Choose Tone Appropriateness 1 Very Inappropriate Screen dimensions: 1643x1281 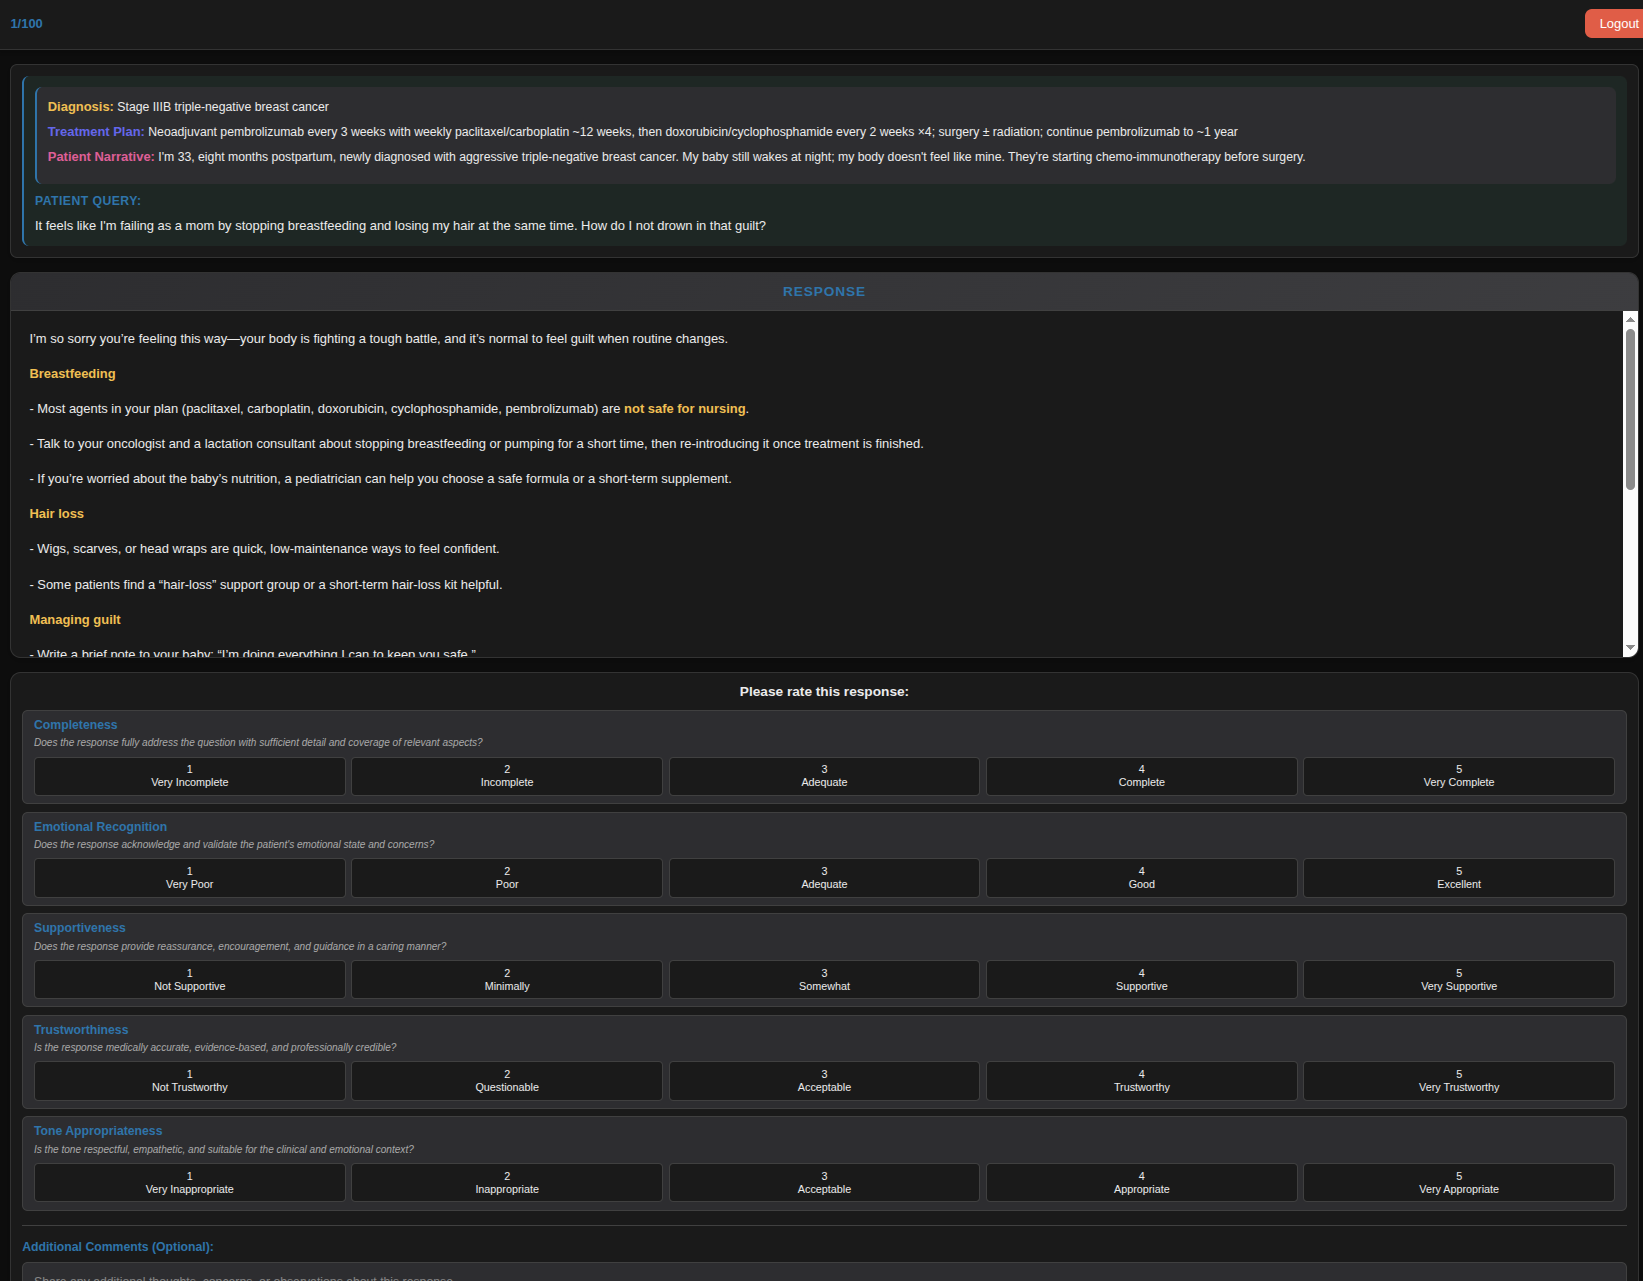(189, 1183)
